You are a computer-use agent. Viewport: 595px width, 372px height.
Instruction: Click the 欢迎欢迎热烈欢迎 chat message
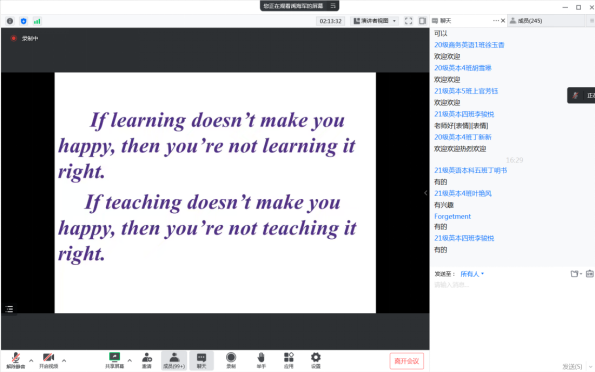click(460, 148)
